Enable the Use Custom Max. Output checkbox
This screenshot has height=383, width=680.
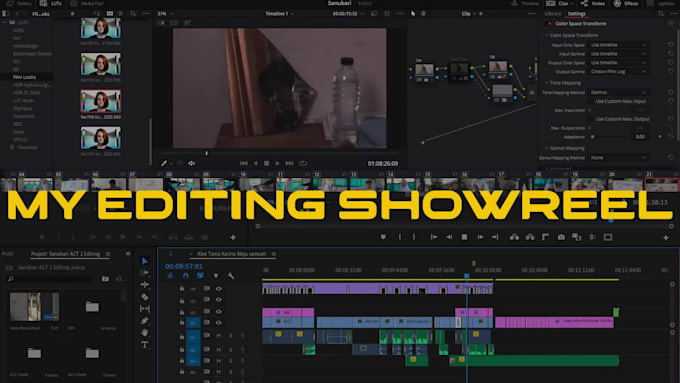point(591,119)
